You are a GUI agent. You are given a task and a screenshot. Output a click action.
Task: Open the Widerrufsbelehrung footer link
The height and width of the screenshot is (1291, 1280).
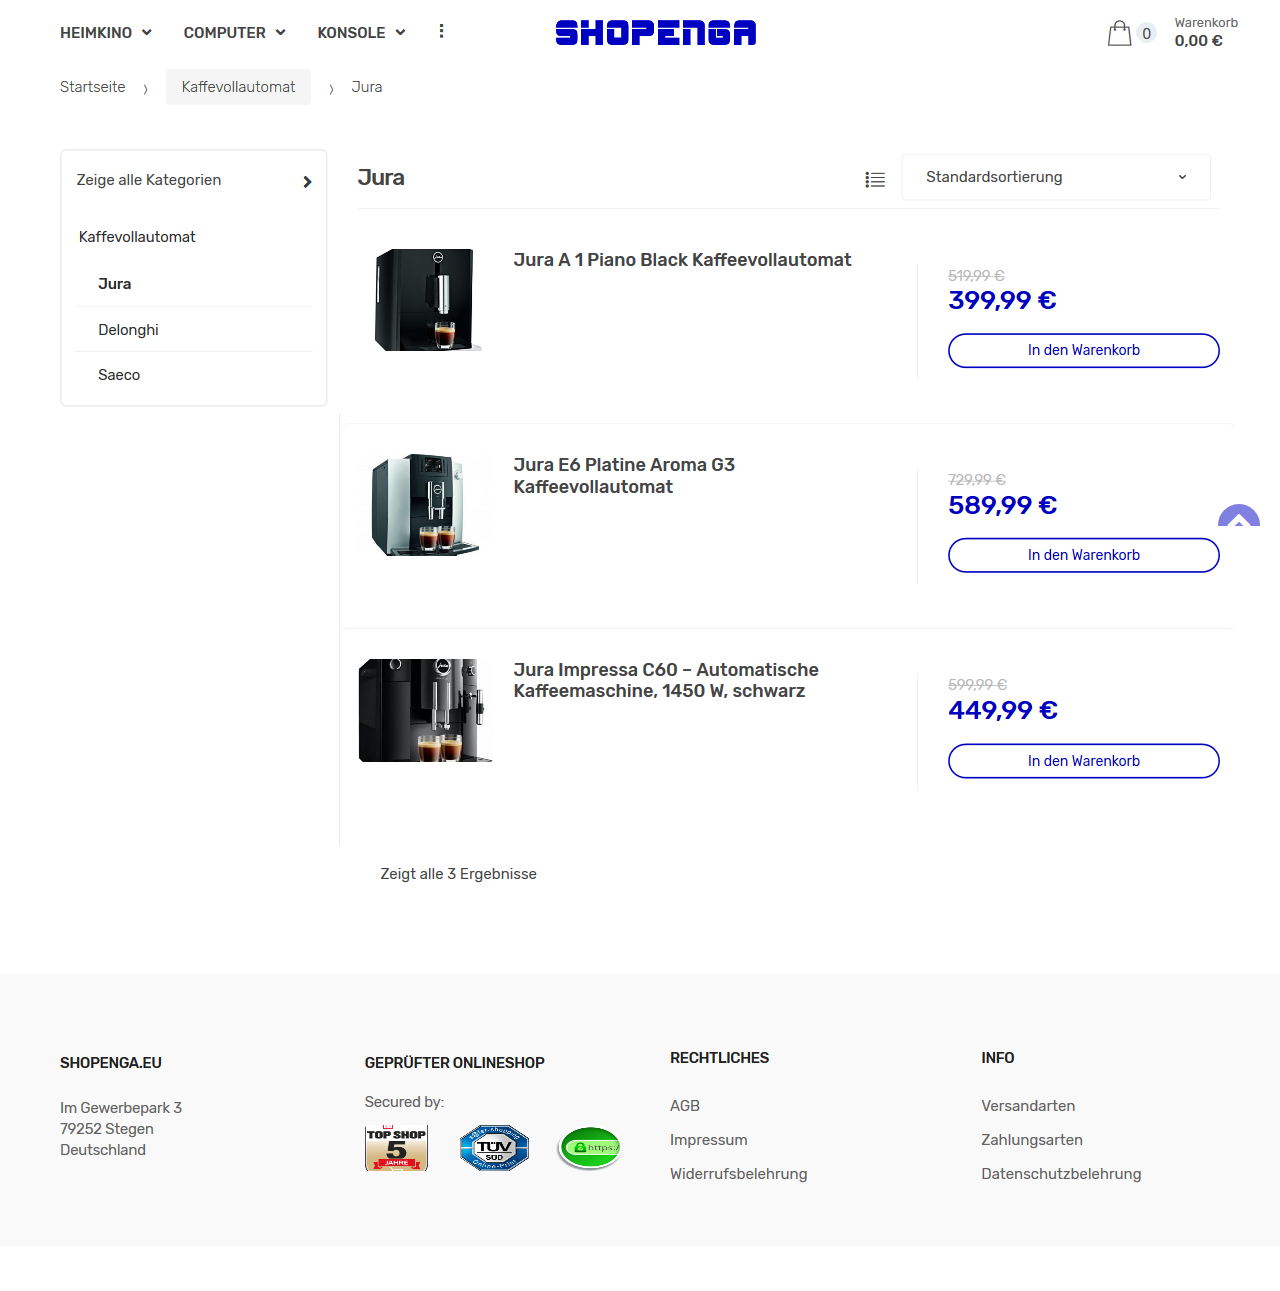(x=739, y=1174)
